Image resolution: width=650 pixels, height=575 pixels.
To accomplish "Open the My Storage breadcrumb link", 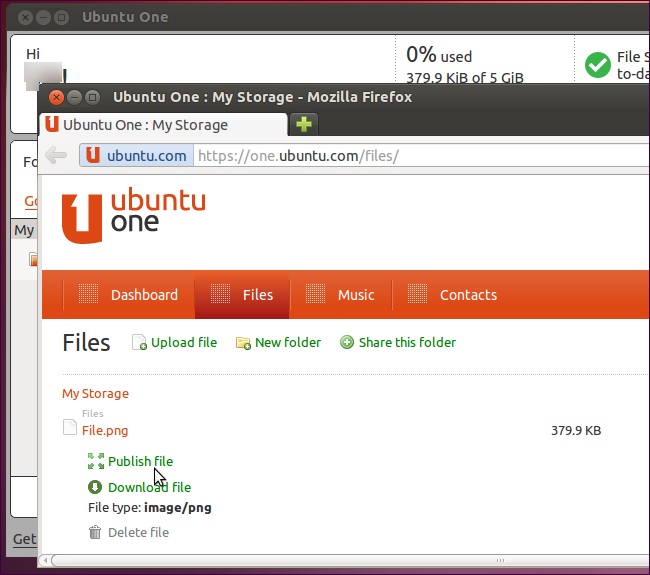I will [95, 393].
